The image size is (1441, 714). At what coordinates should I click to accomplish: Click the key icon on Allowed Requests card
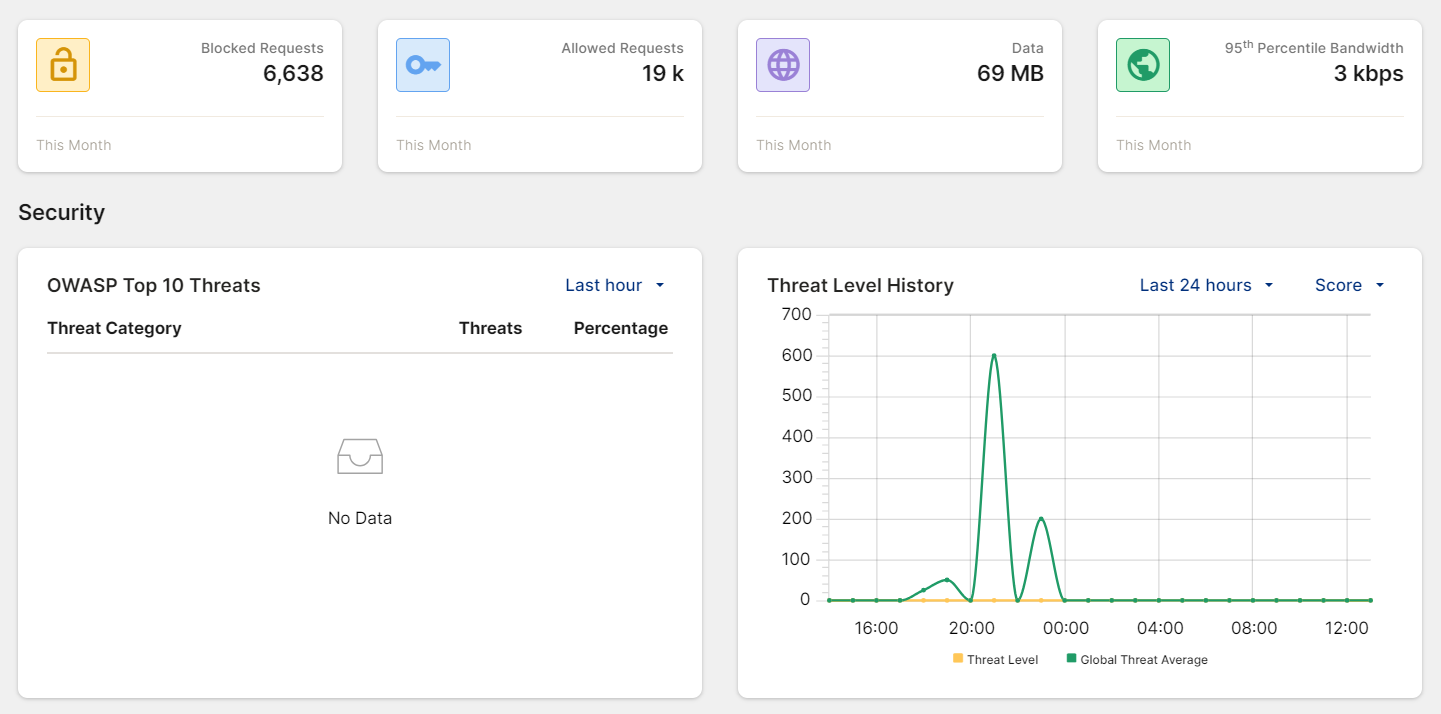click(423, 65)
